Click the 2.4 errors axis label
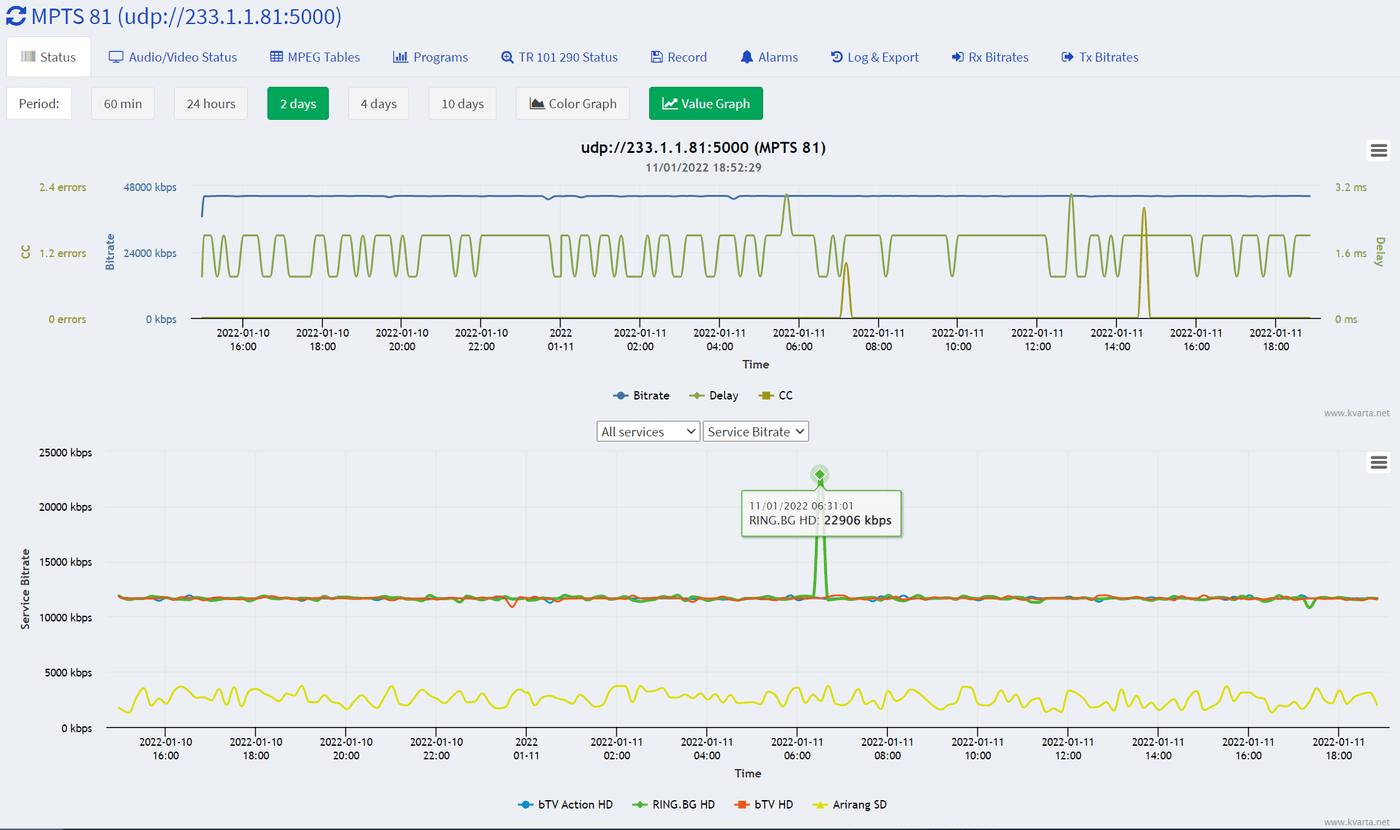Viewport: 1400px width, 830px height. click(x=63, y=187)
